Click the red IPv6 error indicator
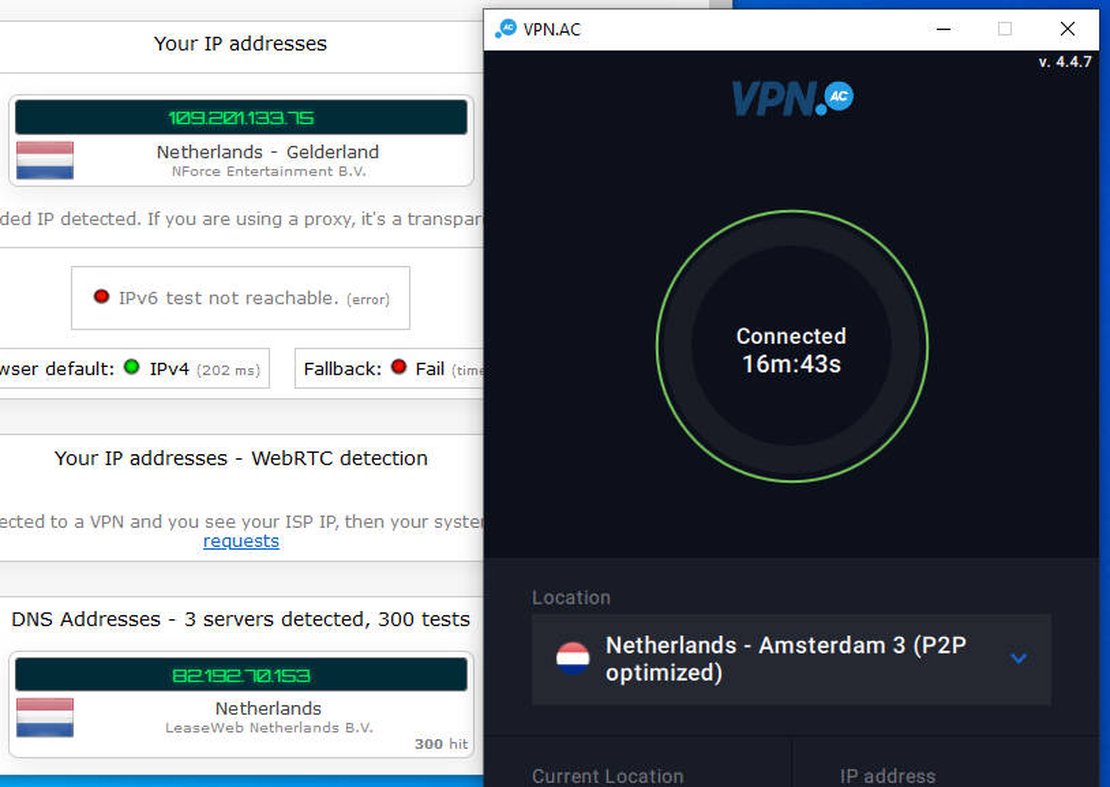 tap(101, 296)
